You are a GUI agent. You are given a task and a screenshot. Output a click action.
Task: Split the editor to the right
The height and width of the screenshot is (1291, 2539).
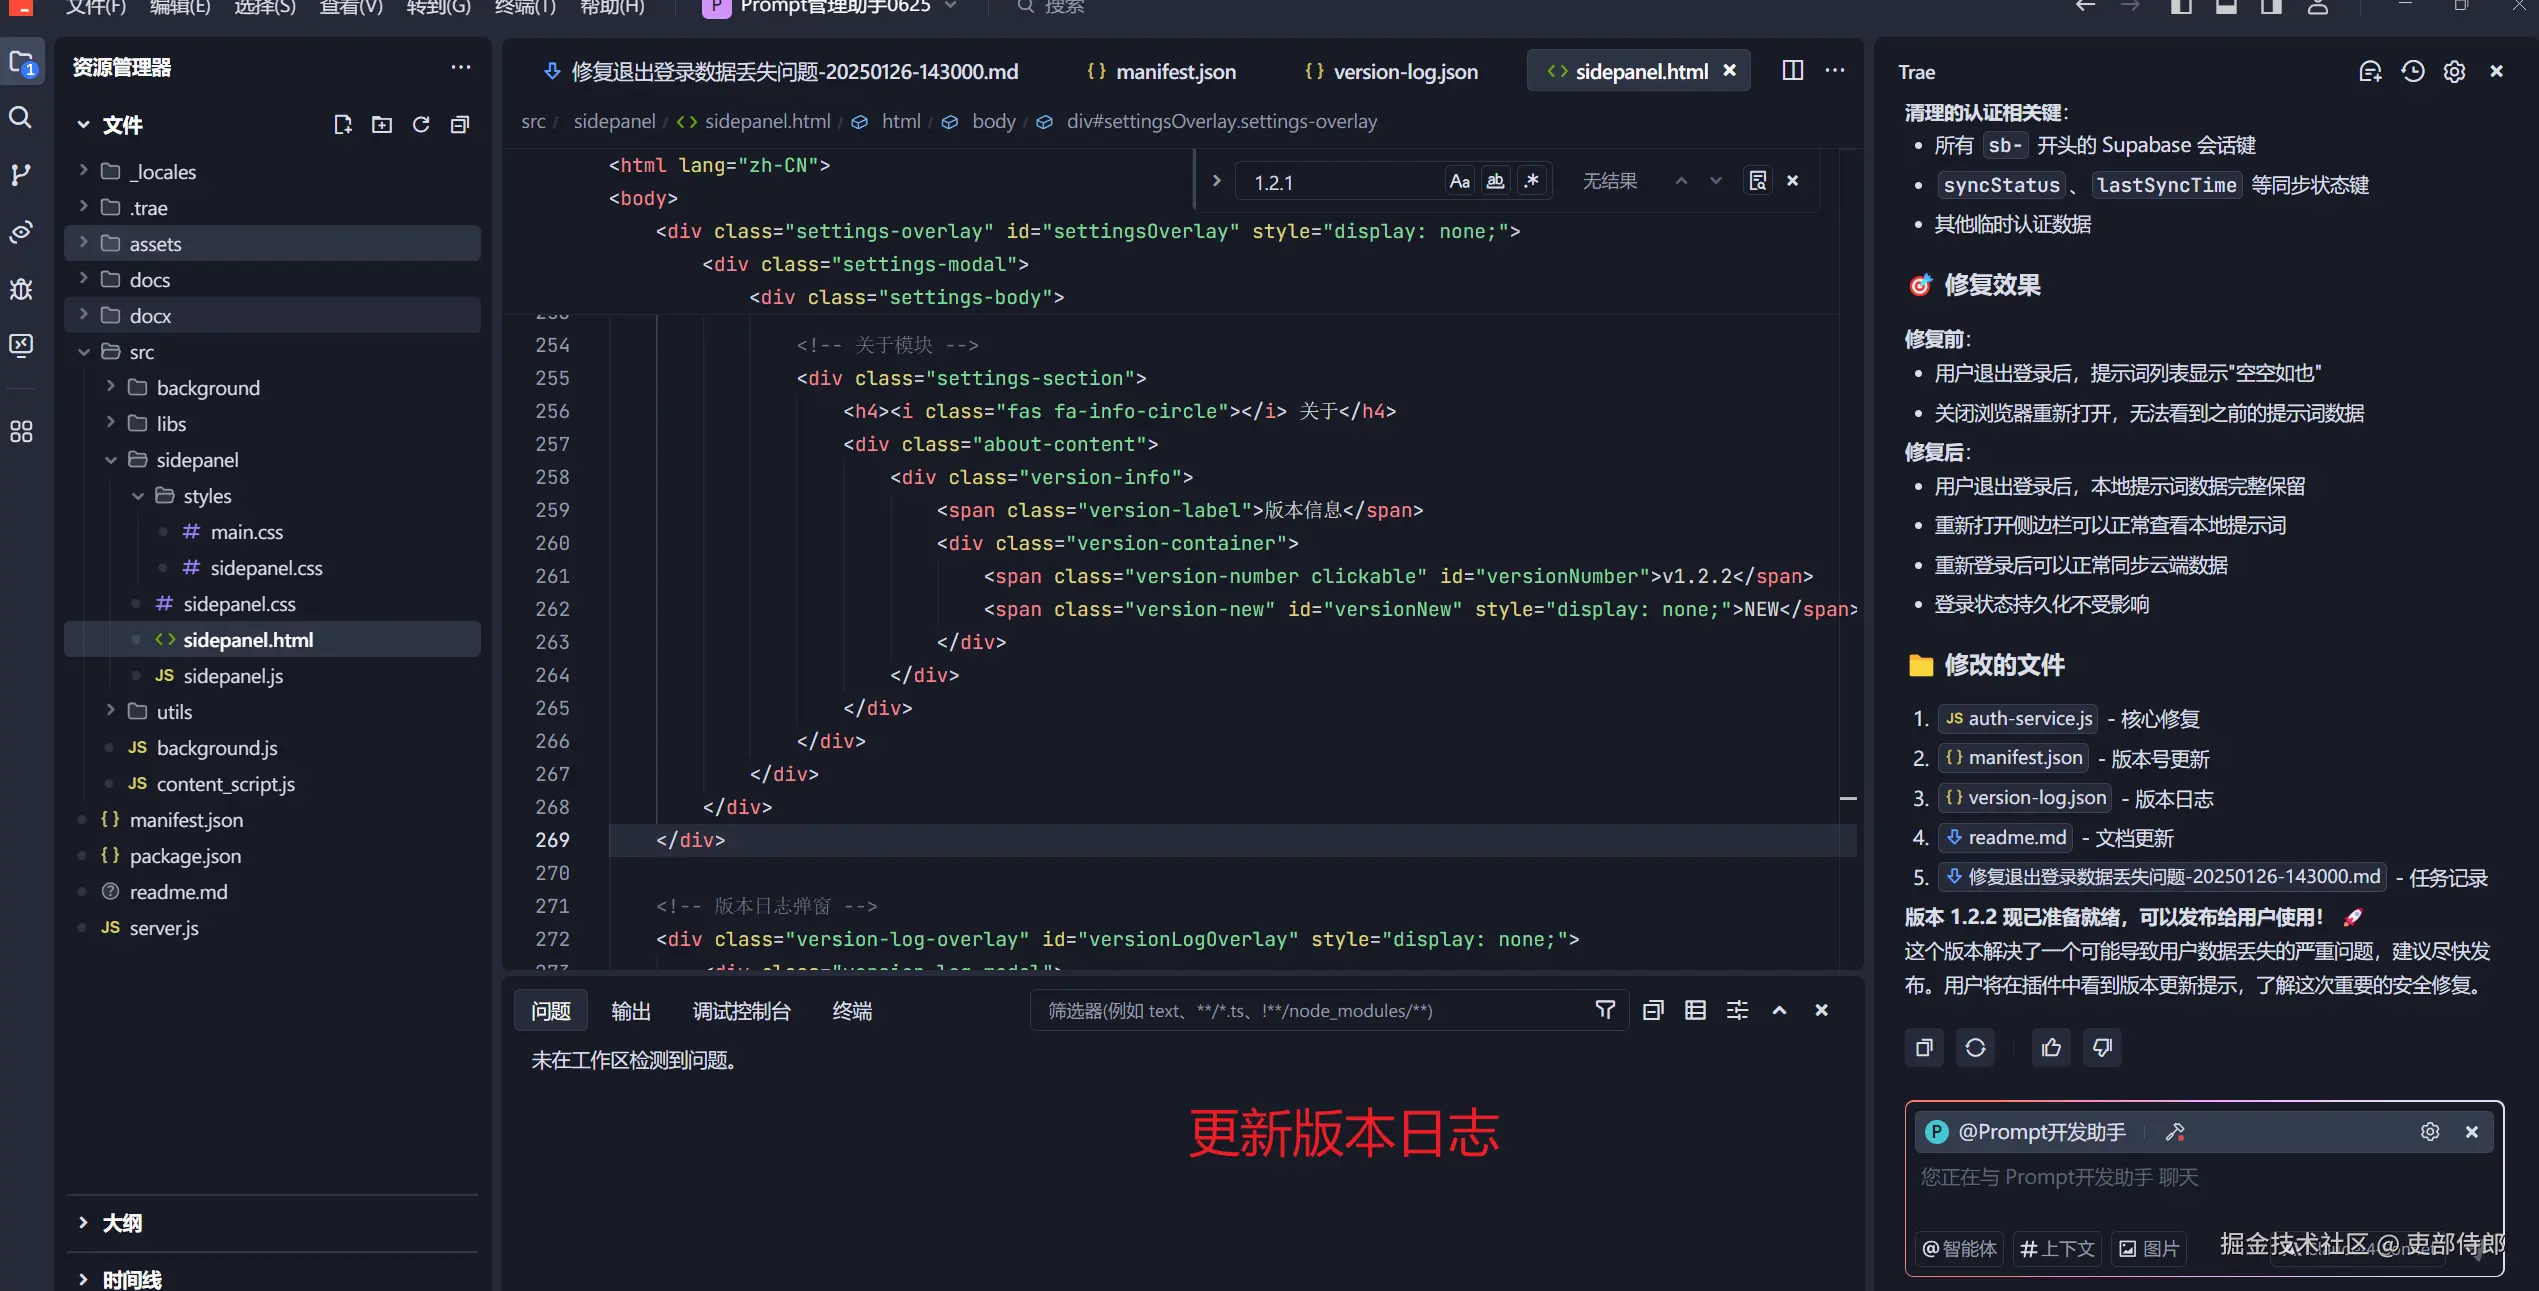(1792, 71)
